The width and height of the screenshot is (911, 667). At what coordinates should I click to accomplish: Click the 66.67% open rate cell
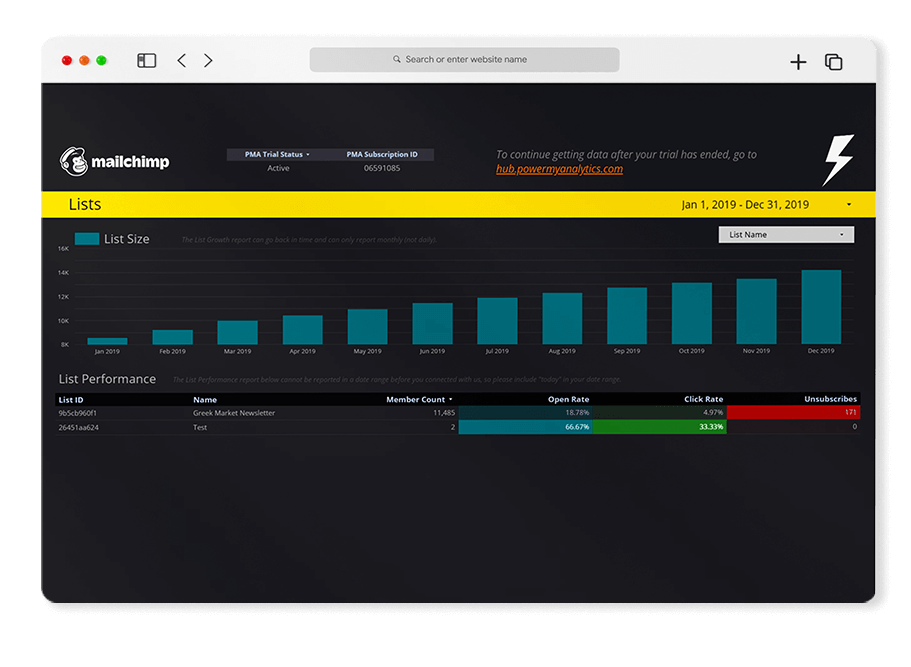pos(525,427)
